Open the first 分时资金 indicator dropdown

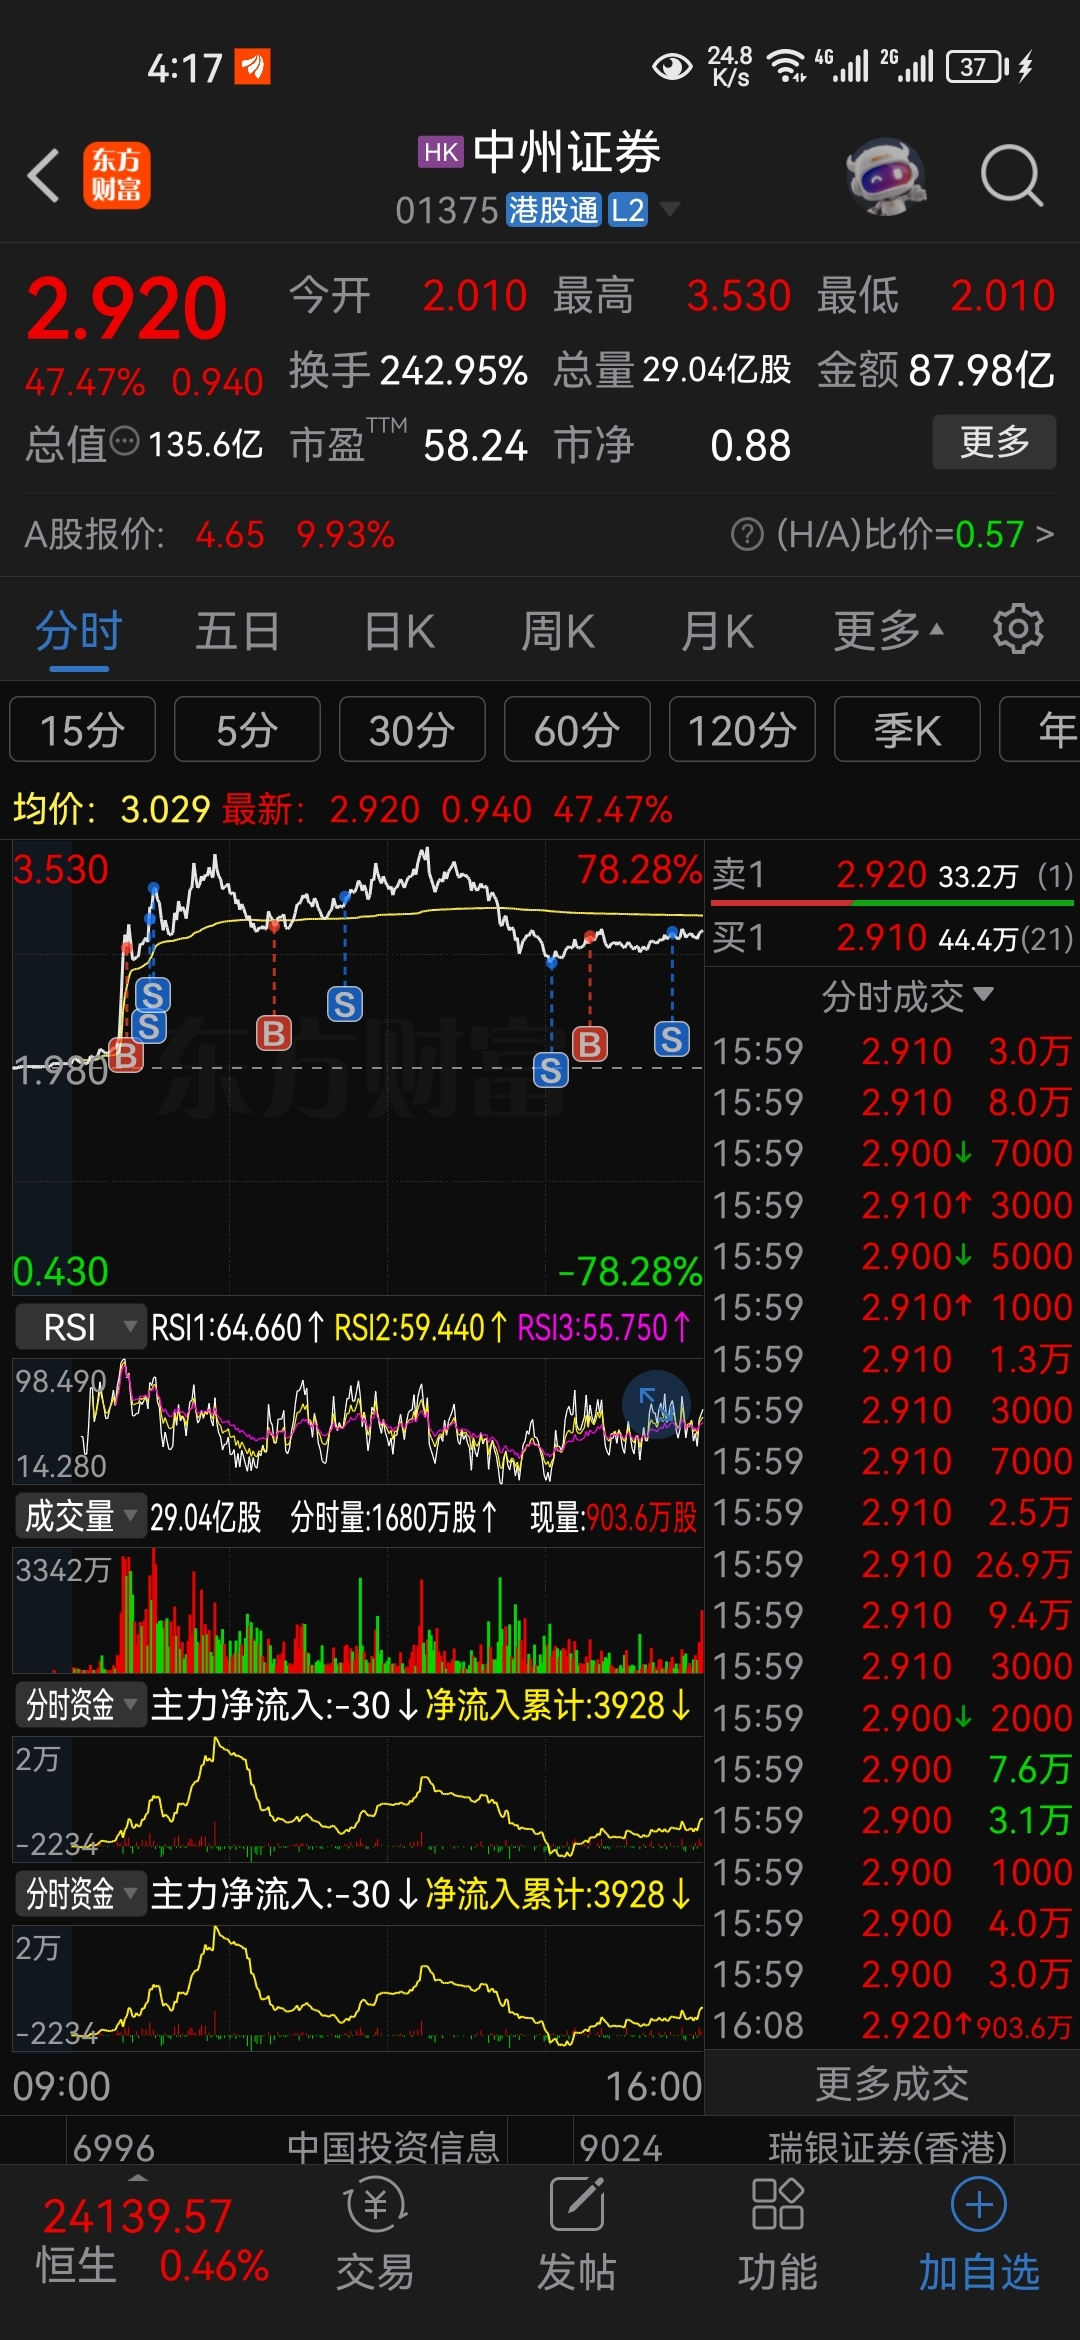[x=80, y=1704]
